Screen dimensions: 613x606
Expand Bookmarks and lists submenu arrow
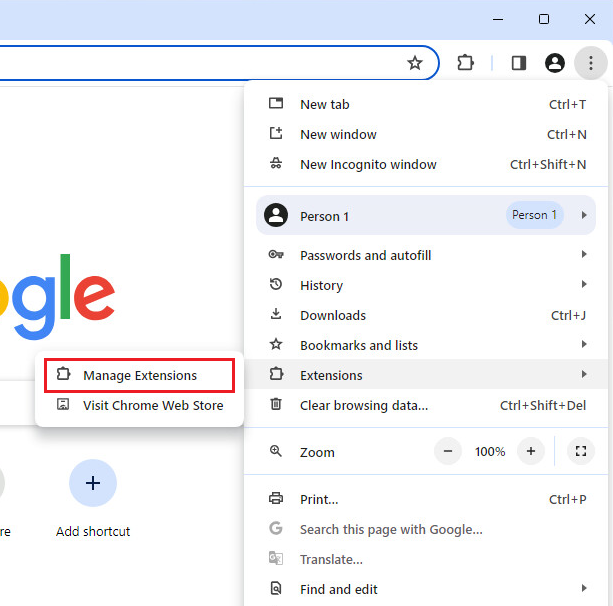[584, 344]
